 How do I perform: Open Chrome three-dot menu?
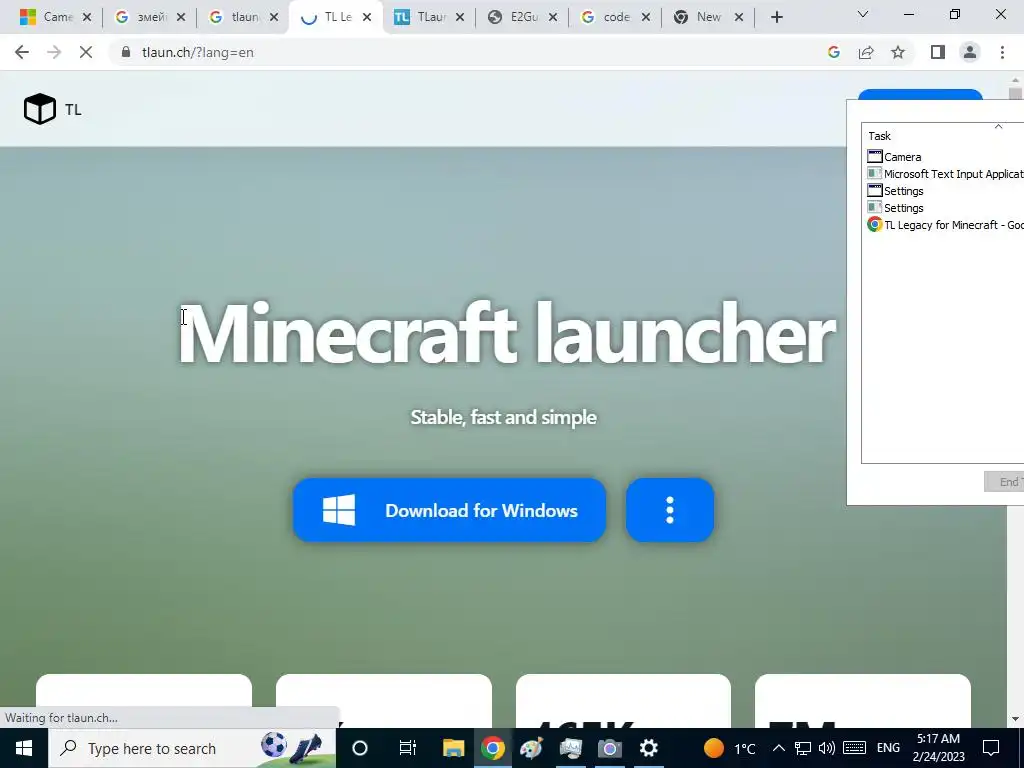tap(1002, 52)
